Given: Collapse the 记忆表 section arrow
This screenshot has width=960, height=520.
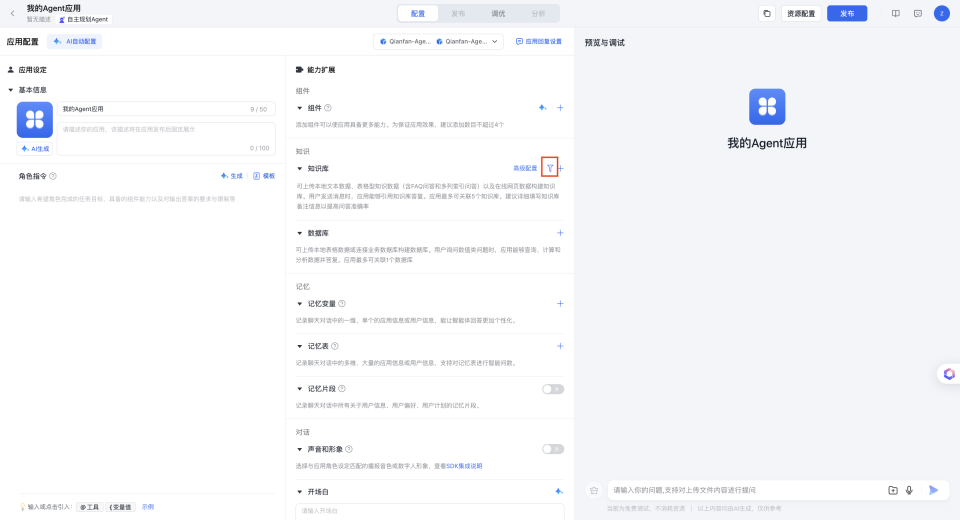Looking at the screenshot, I should pos(299,347).
